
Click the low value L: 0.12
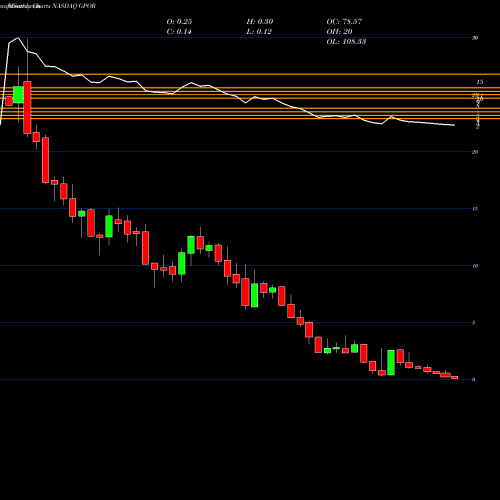[259, 32]
